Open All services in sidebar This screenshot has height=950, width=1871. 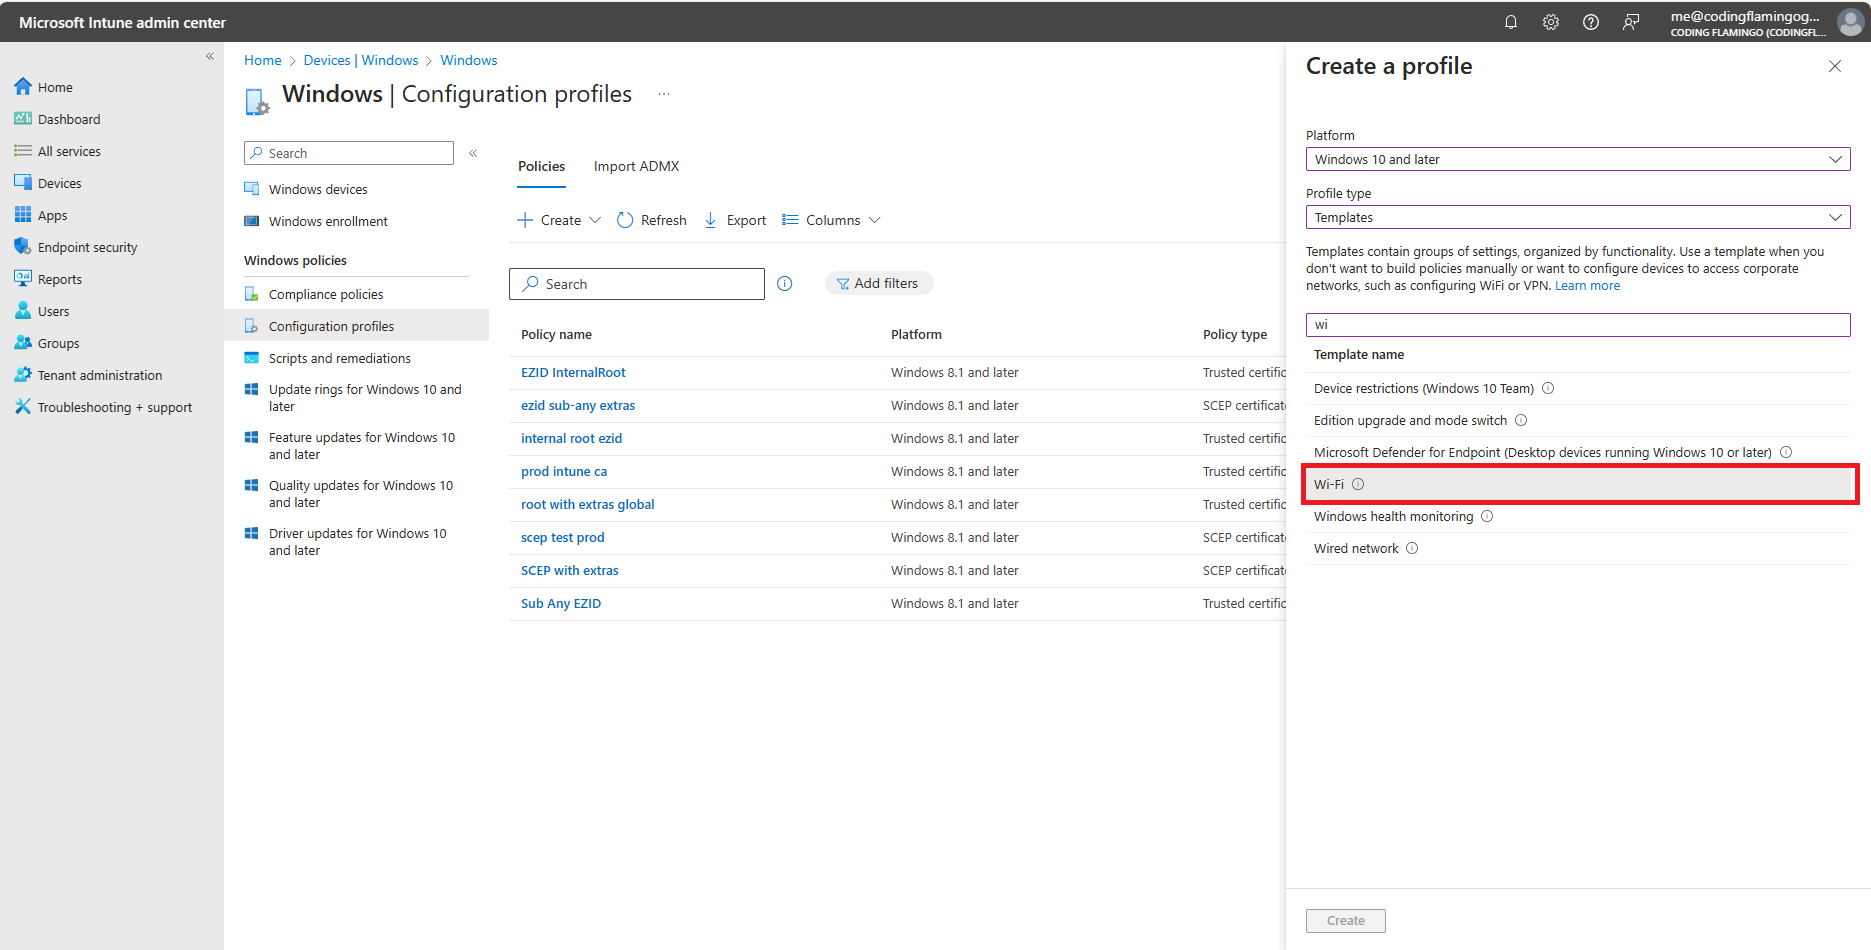point(58,151)
